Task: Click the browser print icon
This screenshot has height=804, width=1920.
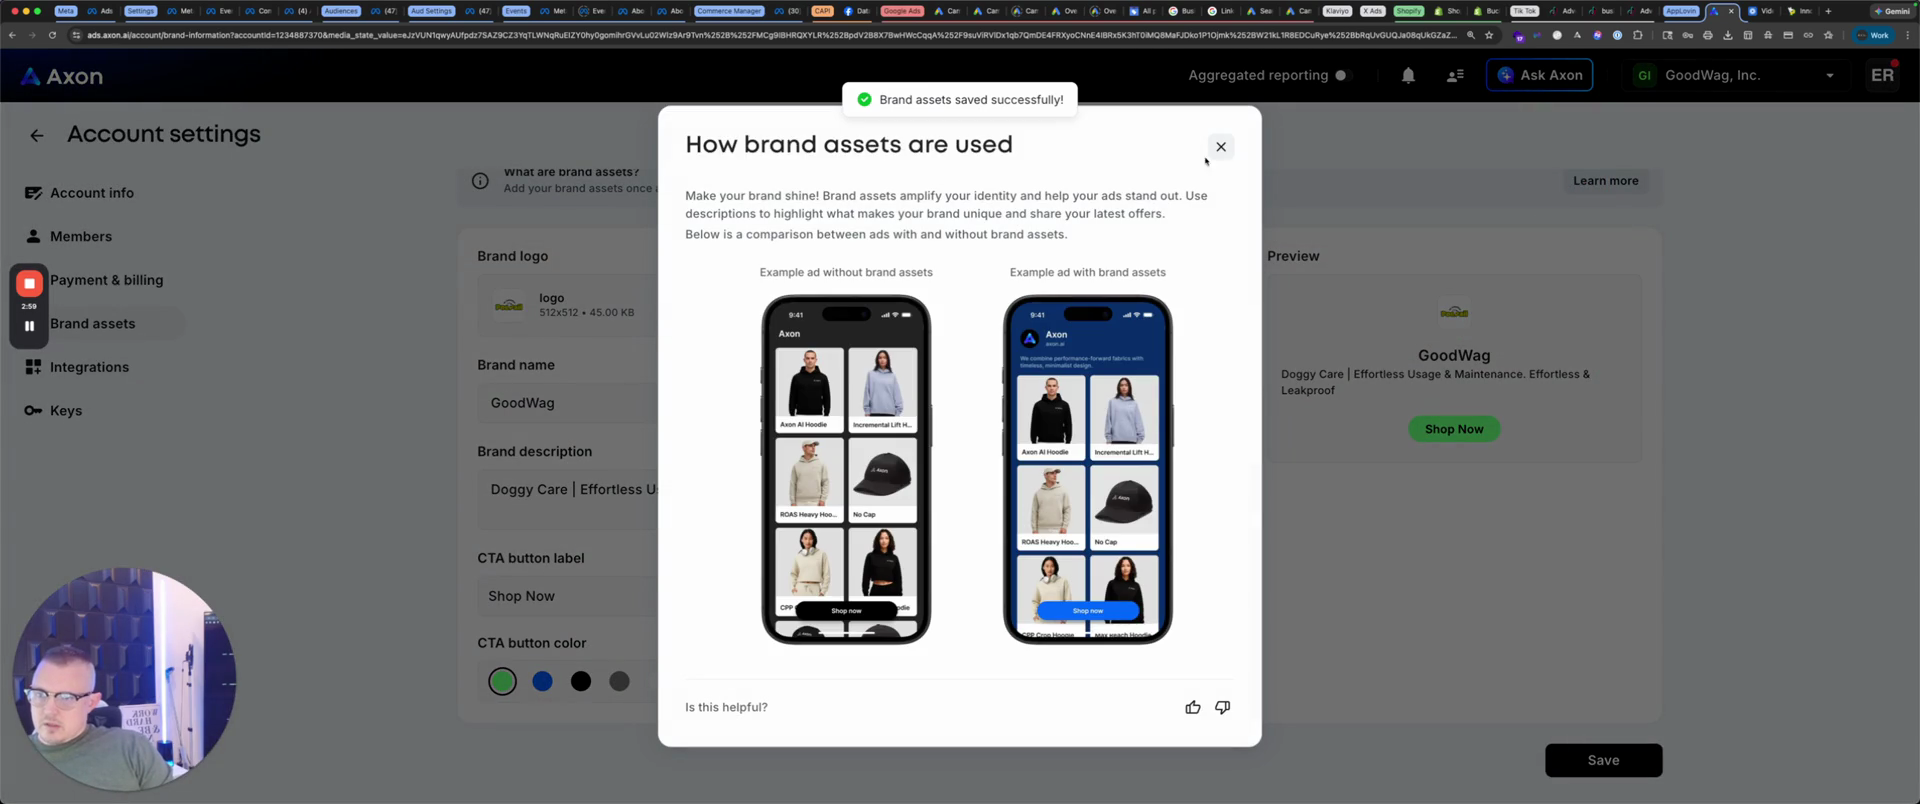Action: [x=1707, y=35]
